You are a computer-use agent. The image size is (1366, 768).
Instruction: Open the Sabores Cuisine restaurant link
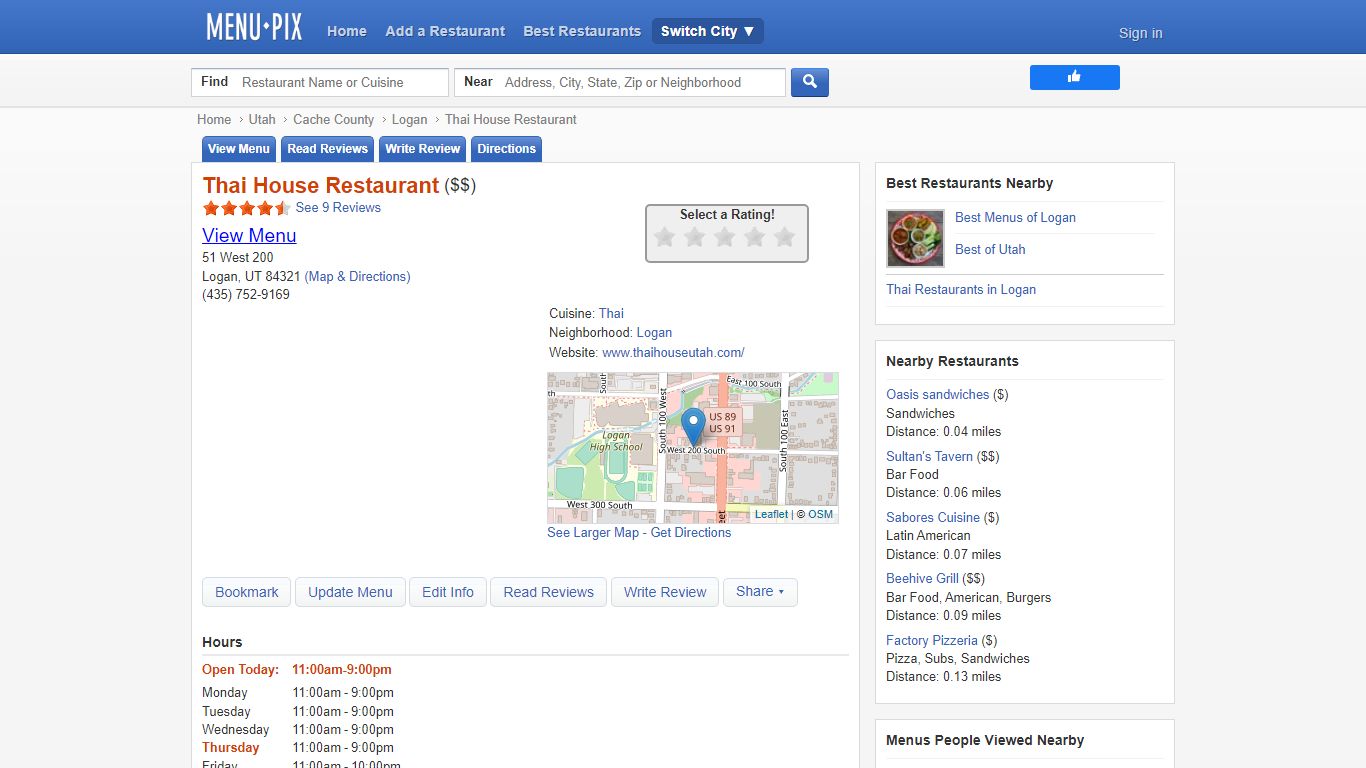pyautogui.click(x=933, y=517)
